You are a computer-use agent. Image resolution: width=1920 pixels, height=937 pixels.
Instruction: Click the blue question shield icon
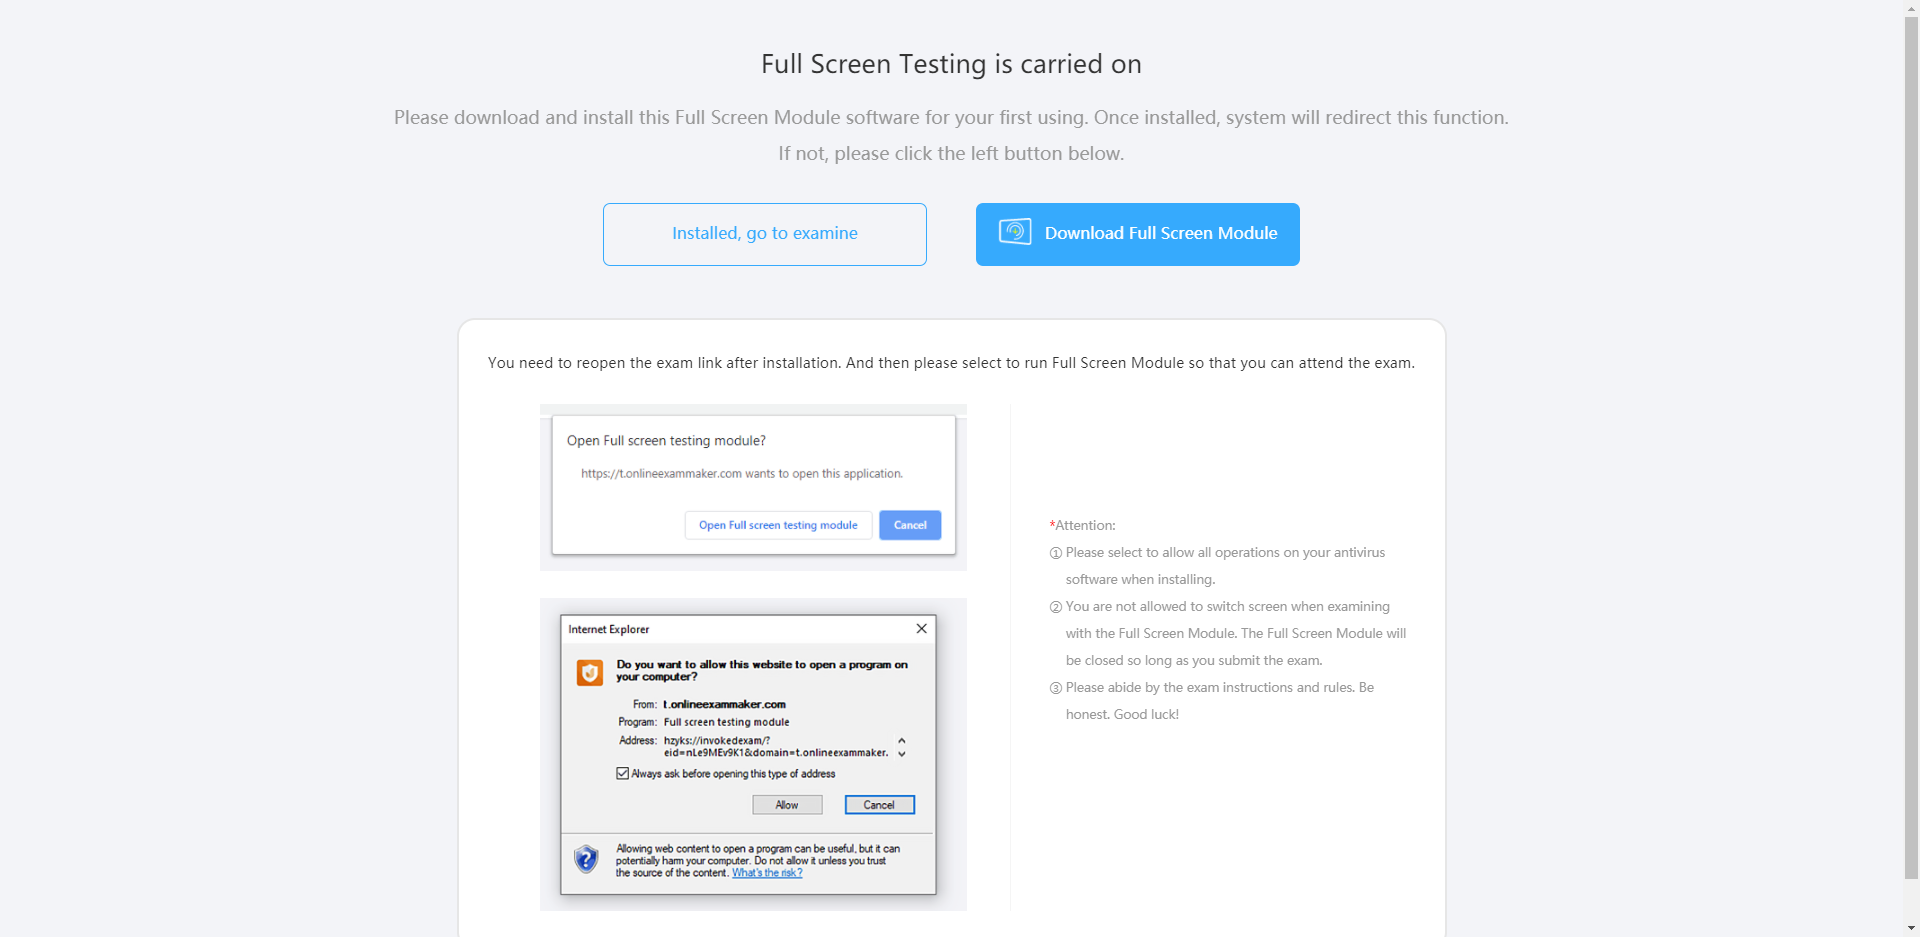click(586, 859)
